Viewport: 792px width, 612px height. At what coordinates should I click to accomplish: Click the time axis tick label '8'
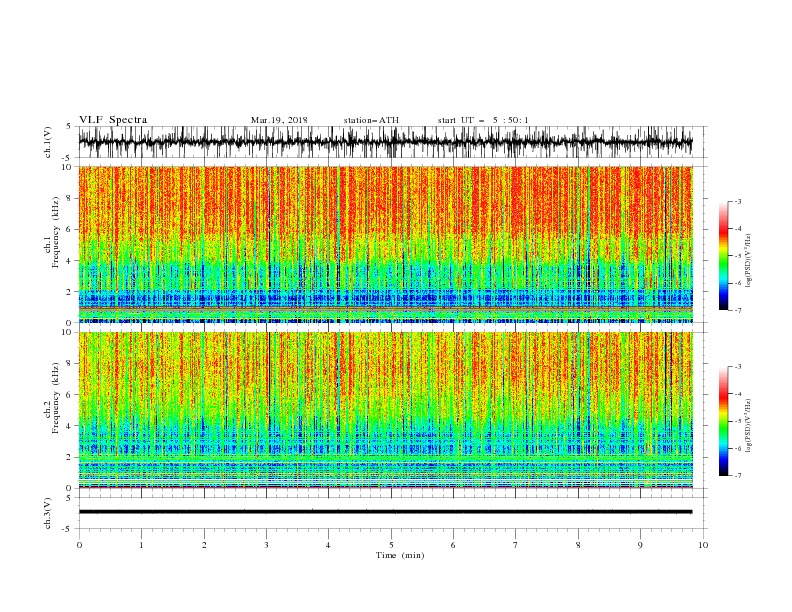pyautogui.click(x=578, y=545)
